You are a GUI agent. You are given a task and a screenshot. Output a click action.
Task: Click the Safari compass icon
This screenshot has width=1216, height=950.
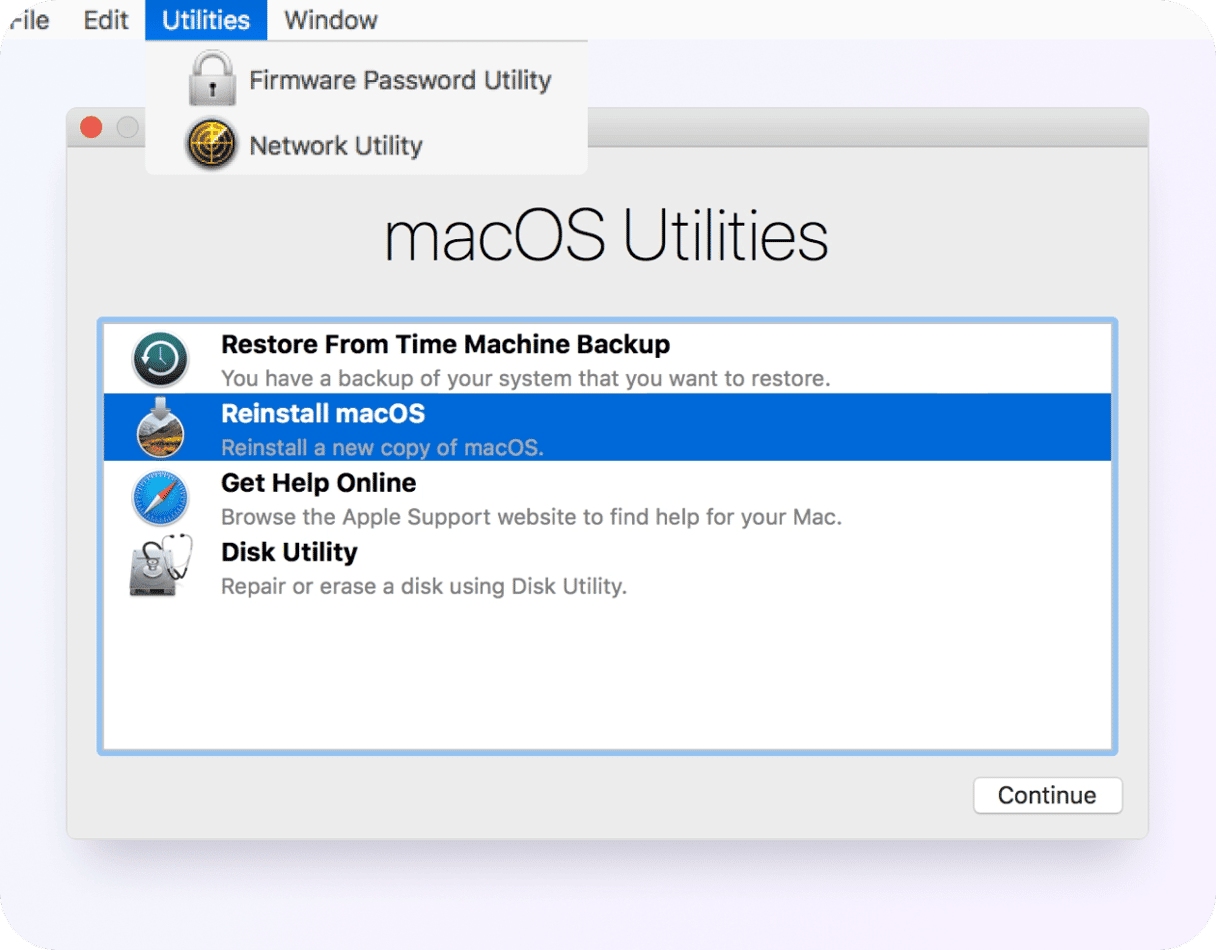pos(160,498)
